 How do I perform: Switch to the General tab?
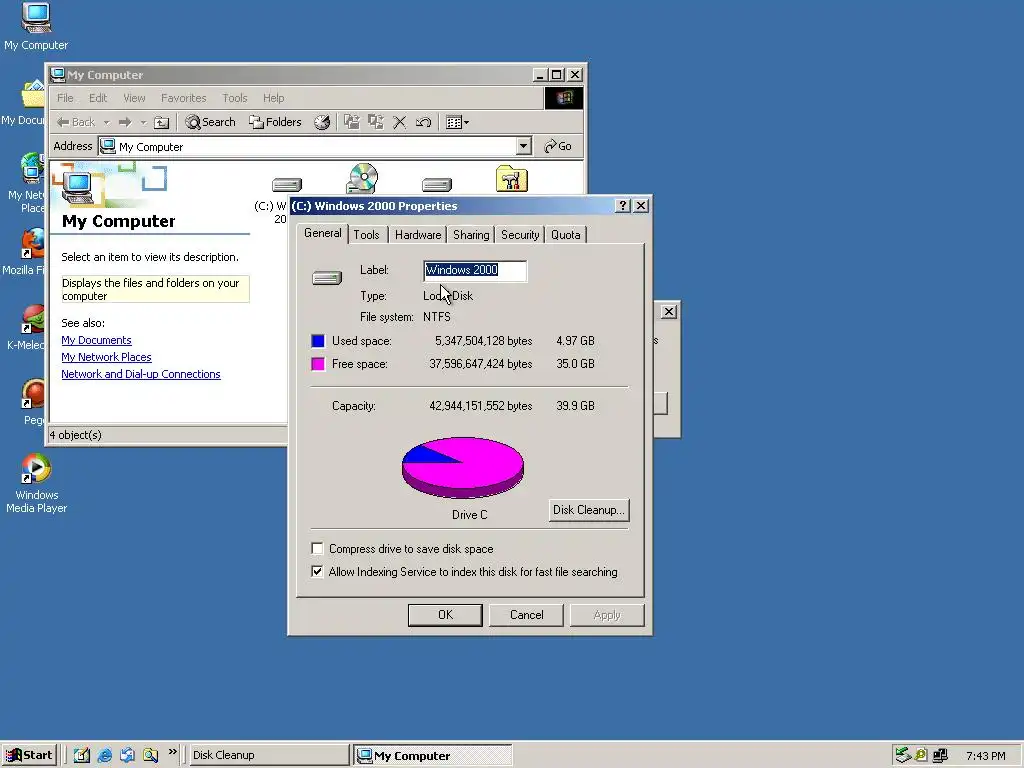[322, 233]
